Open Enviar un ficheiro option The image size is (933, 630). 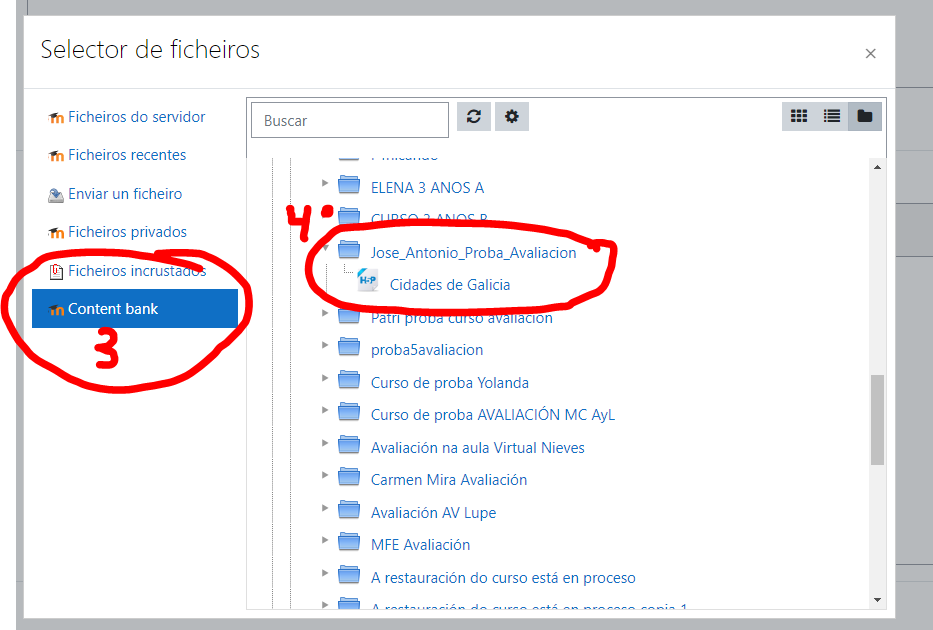124,194
